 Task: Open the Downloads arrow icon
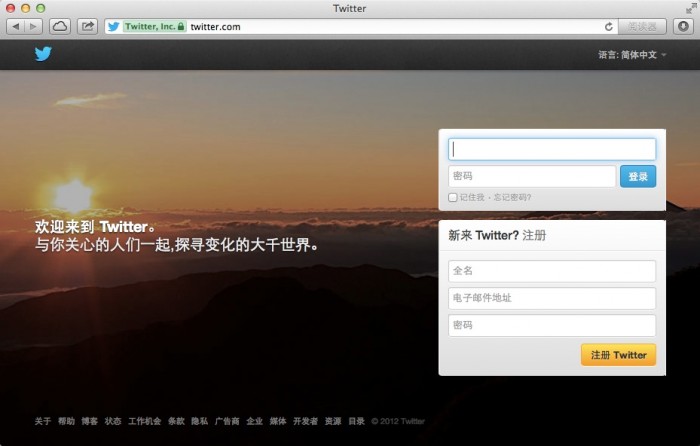tap(683, 26)
